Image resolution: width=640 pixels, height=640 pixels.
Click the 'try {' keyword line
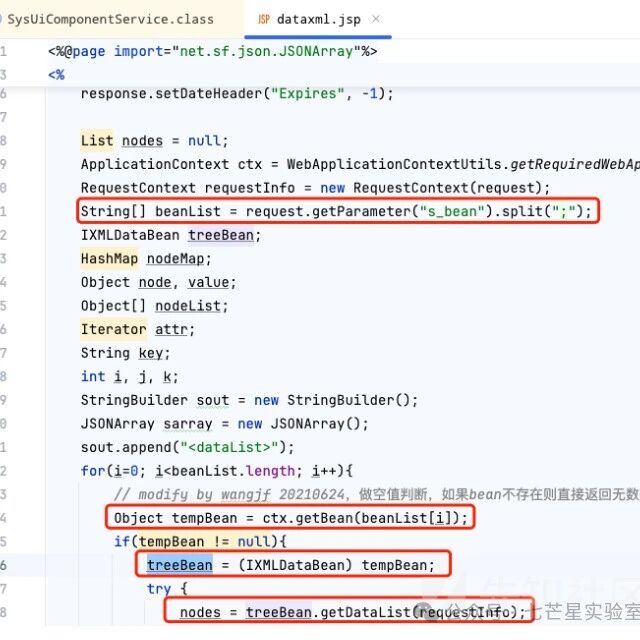pos(167,589)
